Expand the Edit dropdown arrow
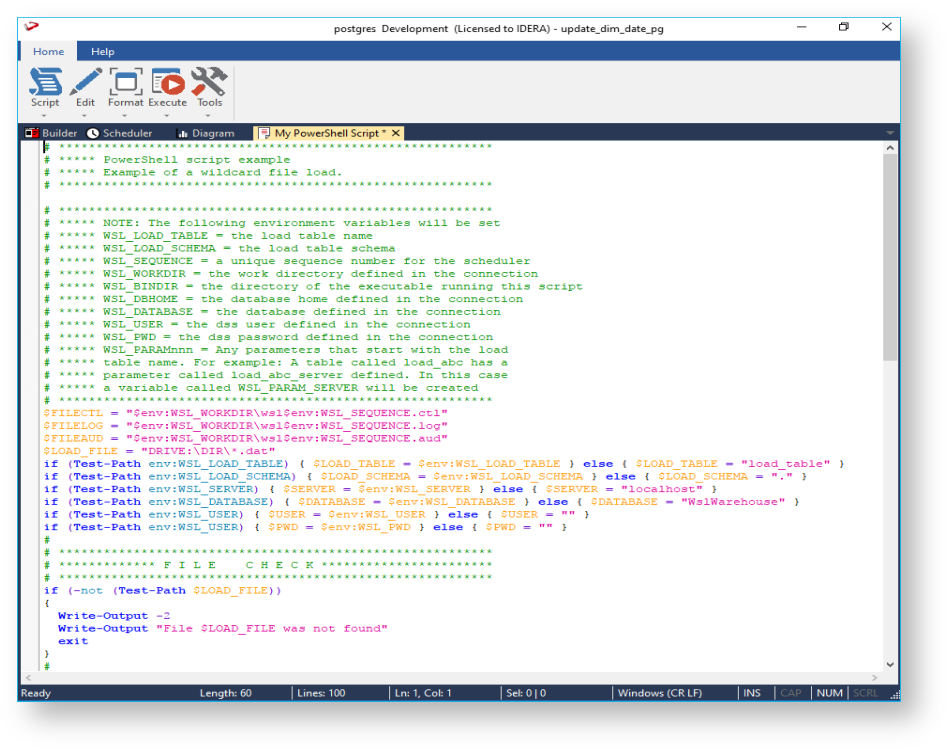This screenshot has height=750, width=949. pyautogui.click(x=85, y=115)
